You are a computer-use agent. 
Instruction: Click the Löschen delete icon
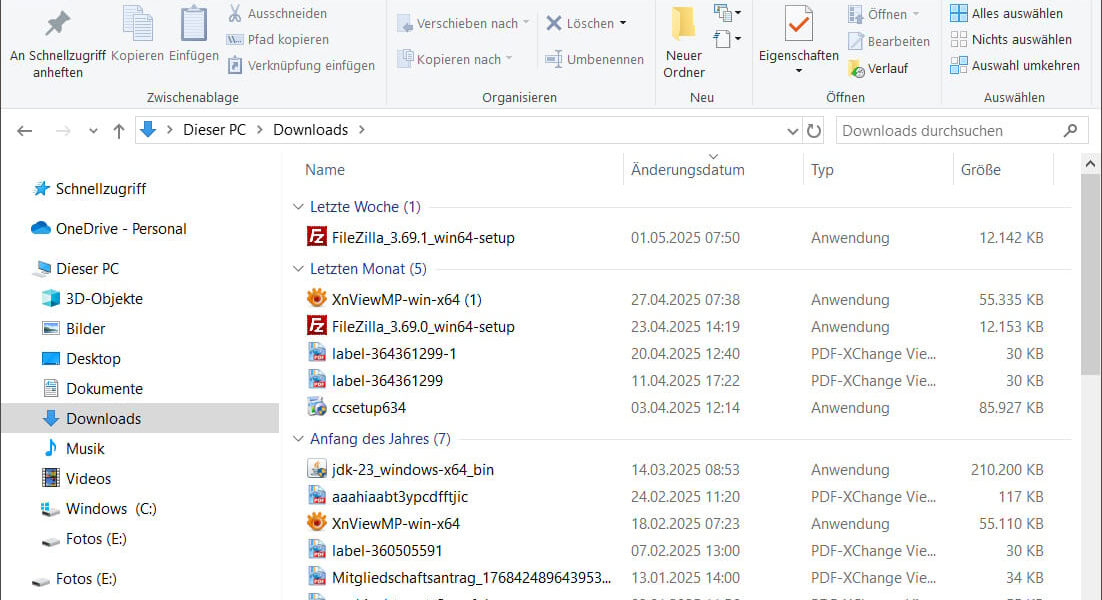coord(554,23)
